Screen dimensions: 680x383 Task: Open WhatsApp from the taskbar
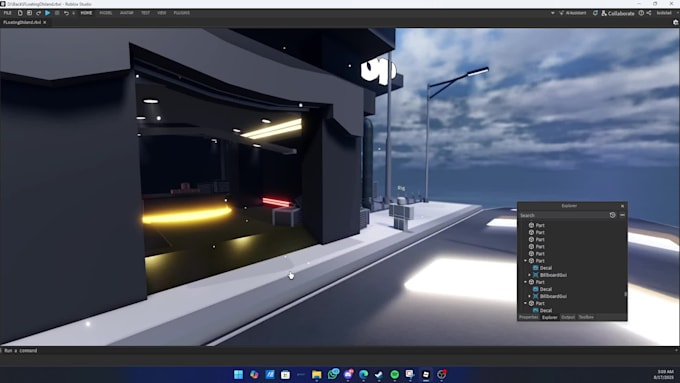pos(333,374)
